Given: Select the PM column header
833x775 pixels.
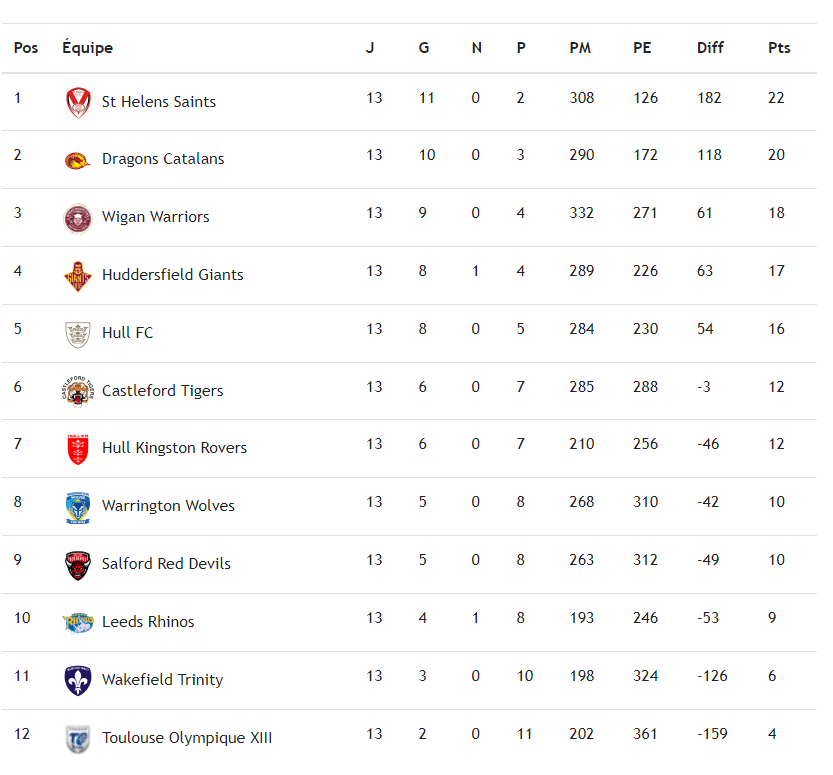Looking at the screenshot, I should pyautogui.click(x=580, y=48).
